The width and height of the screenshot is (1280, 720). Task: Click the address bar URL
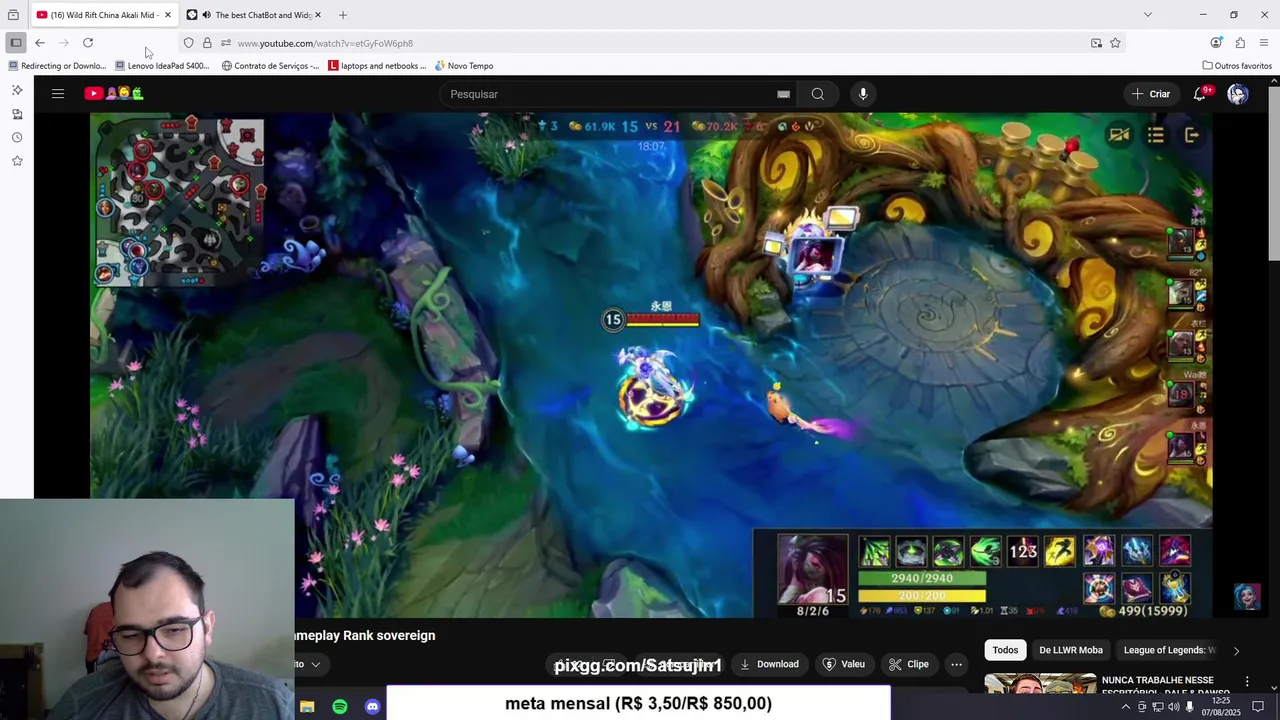point(325,44)
